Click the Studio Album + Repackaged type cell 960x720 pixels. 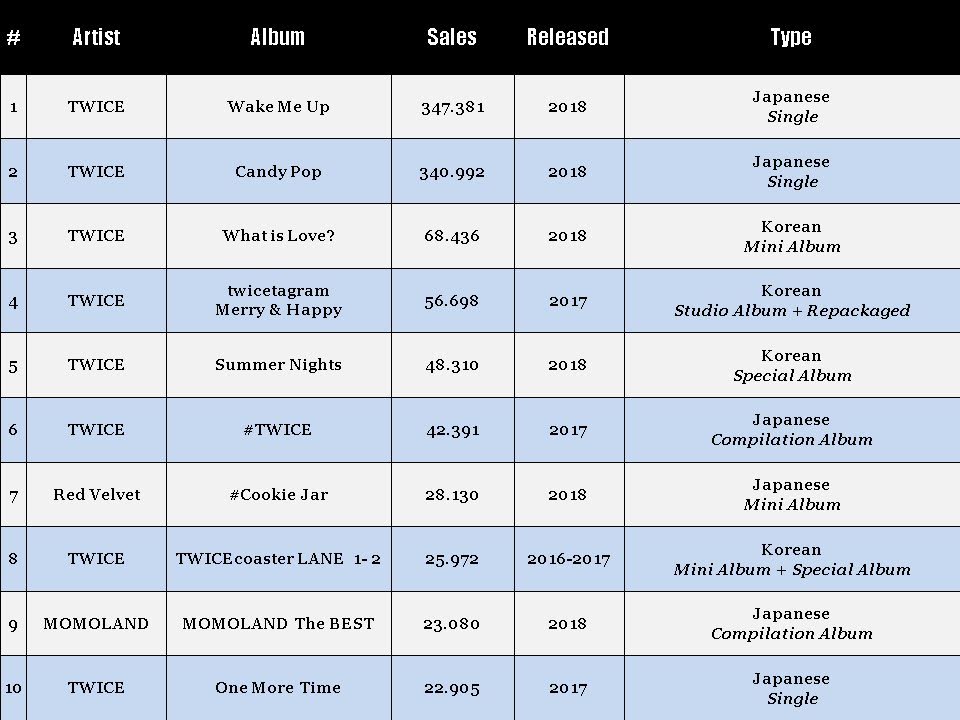click(x=792, y=301)
